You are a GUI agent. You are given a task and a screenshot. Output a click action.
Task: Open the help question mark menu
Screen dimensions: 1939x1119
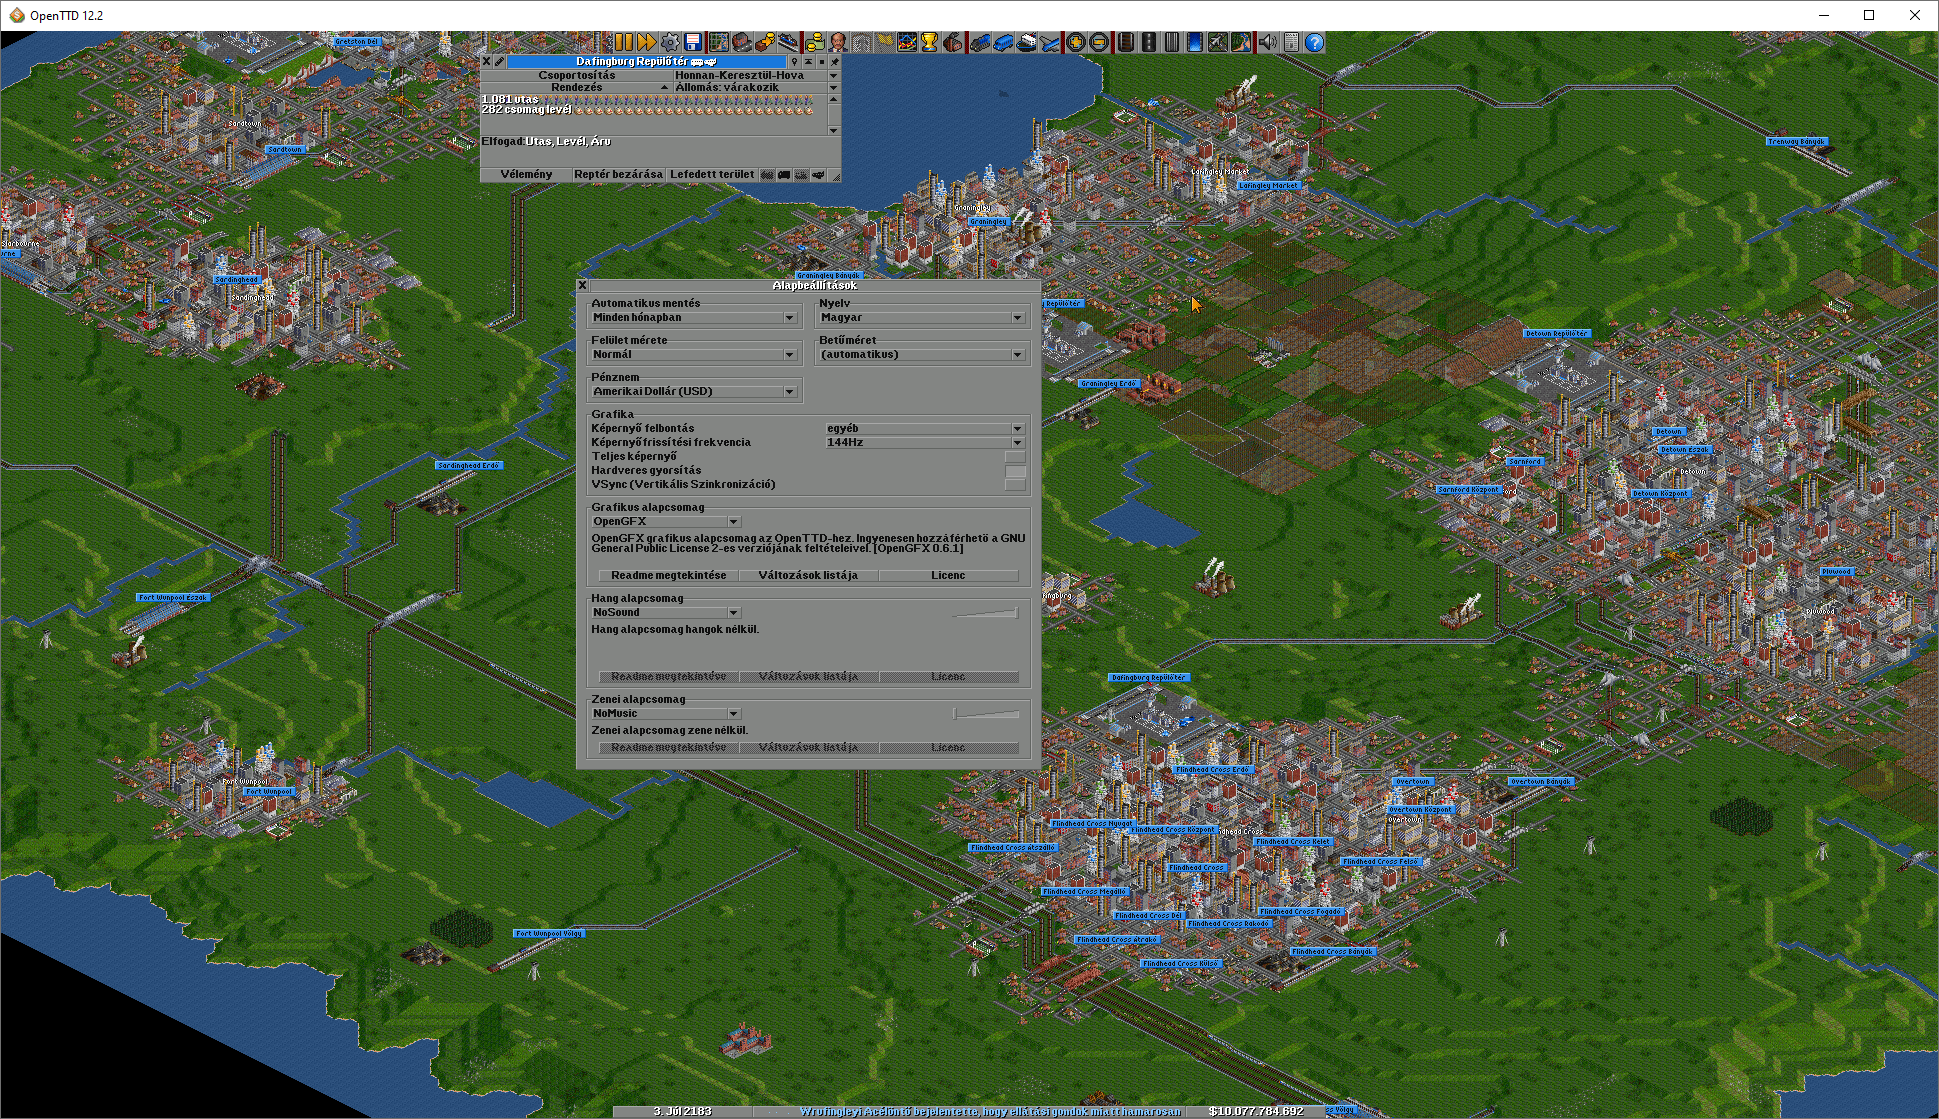click(x=1313, y=42)
